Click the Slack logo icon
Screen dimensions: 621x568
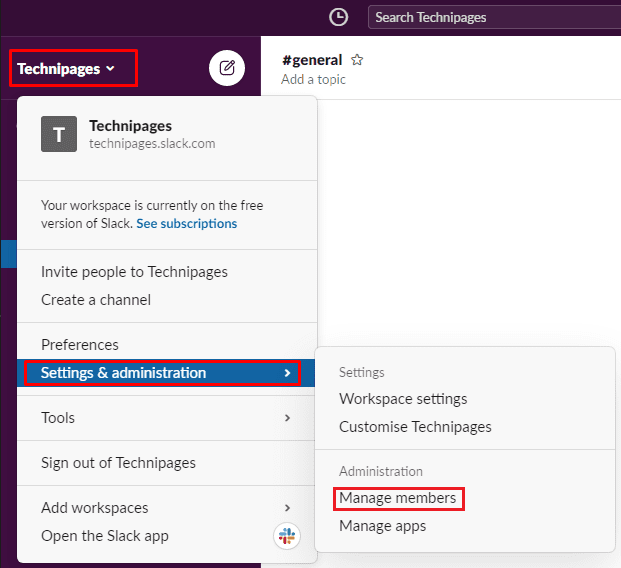tap(287, 536)
